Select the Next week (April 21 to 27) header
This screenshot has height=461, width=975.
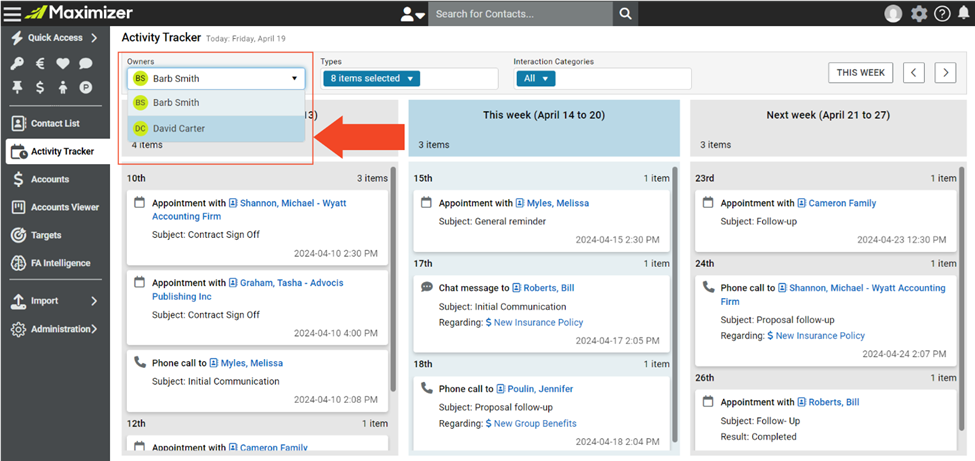click(x=828, y=128)
